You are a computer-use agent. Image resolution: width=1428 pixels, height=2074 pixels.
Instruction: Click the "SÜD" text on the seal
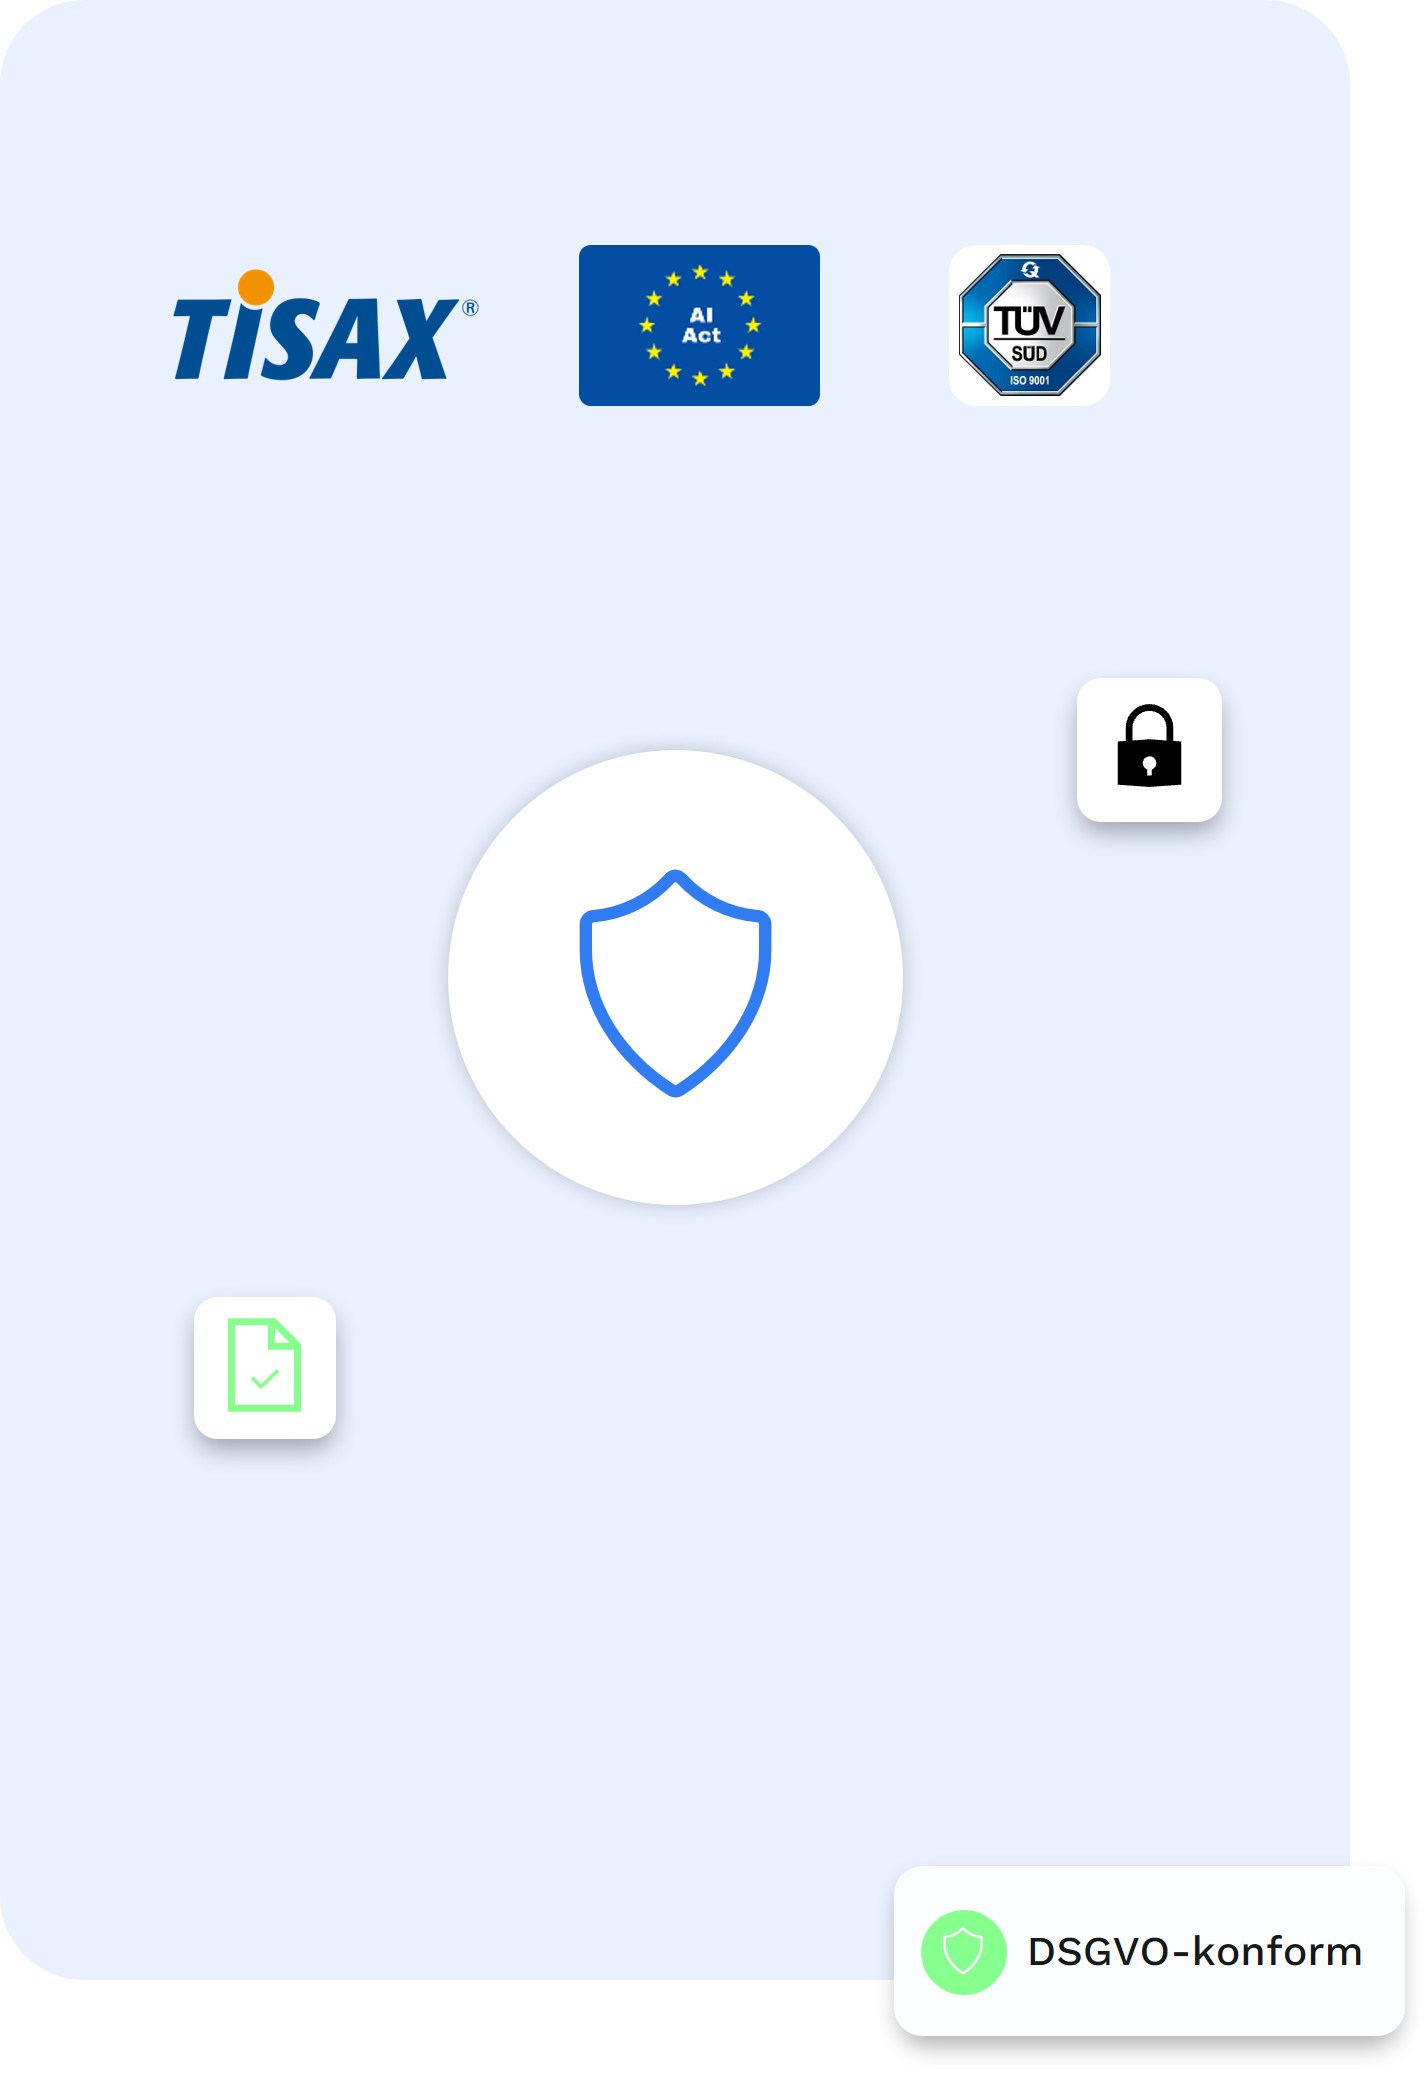click(1029, 353)
